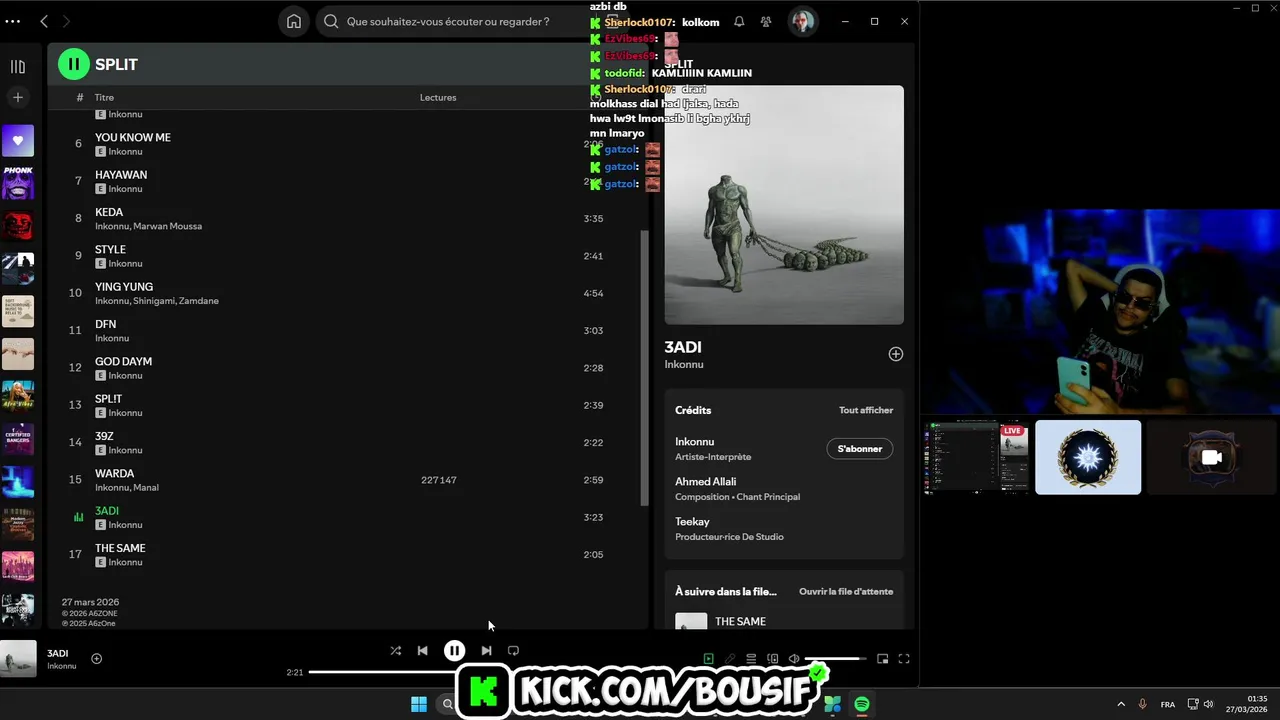Viewport: 1280px width, 720px height.
Task: Add current track via player bar plus
Action: point(97,658)
